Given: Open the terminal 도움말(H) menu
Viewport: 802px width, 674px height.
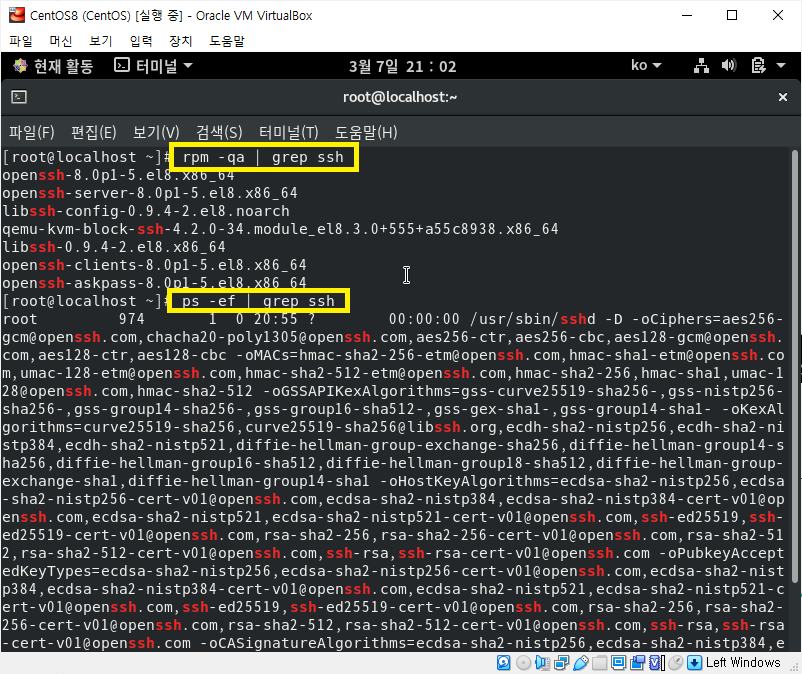Looking at the screenshot, I should point(366,132).
